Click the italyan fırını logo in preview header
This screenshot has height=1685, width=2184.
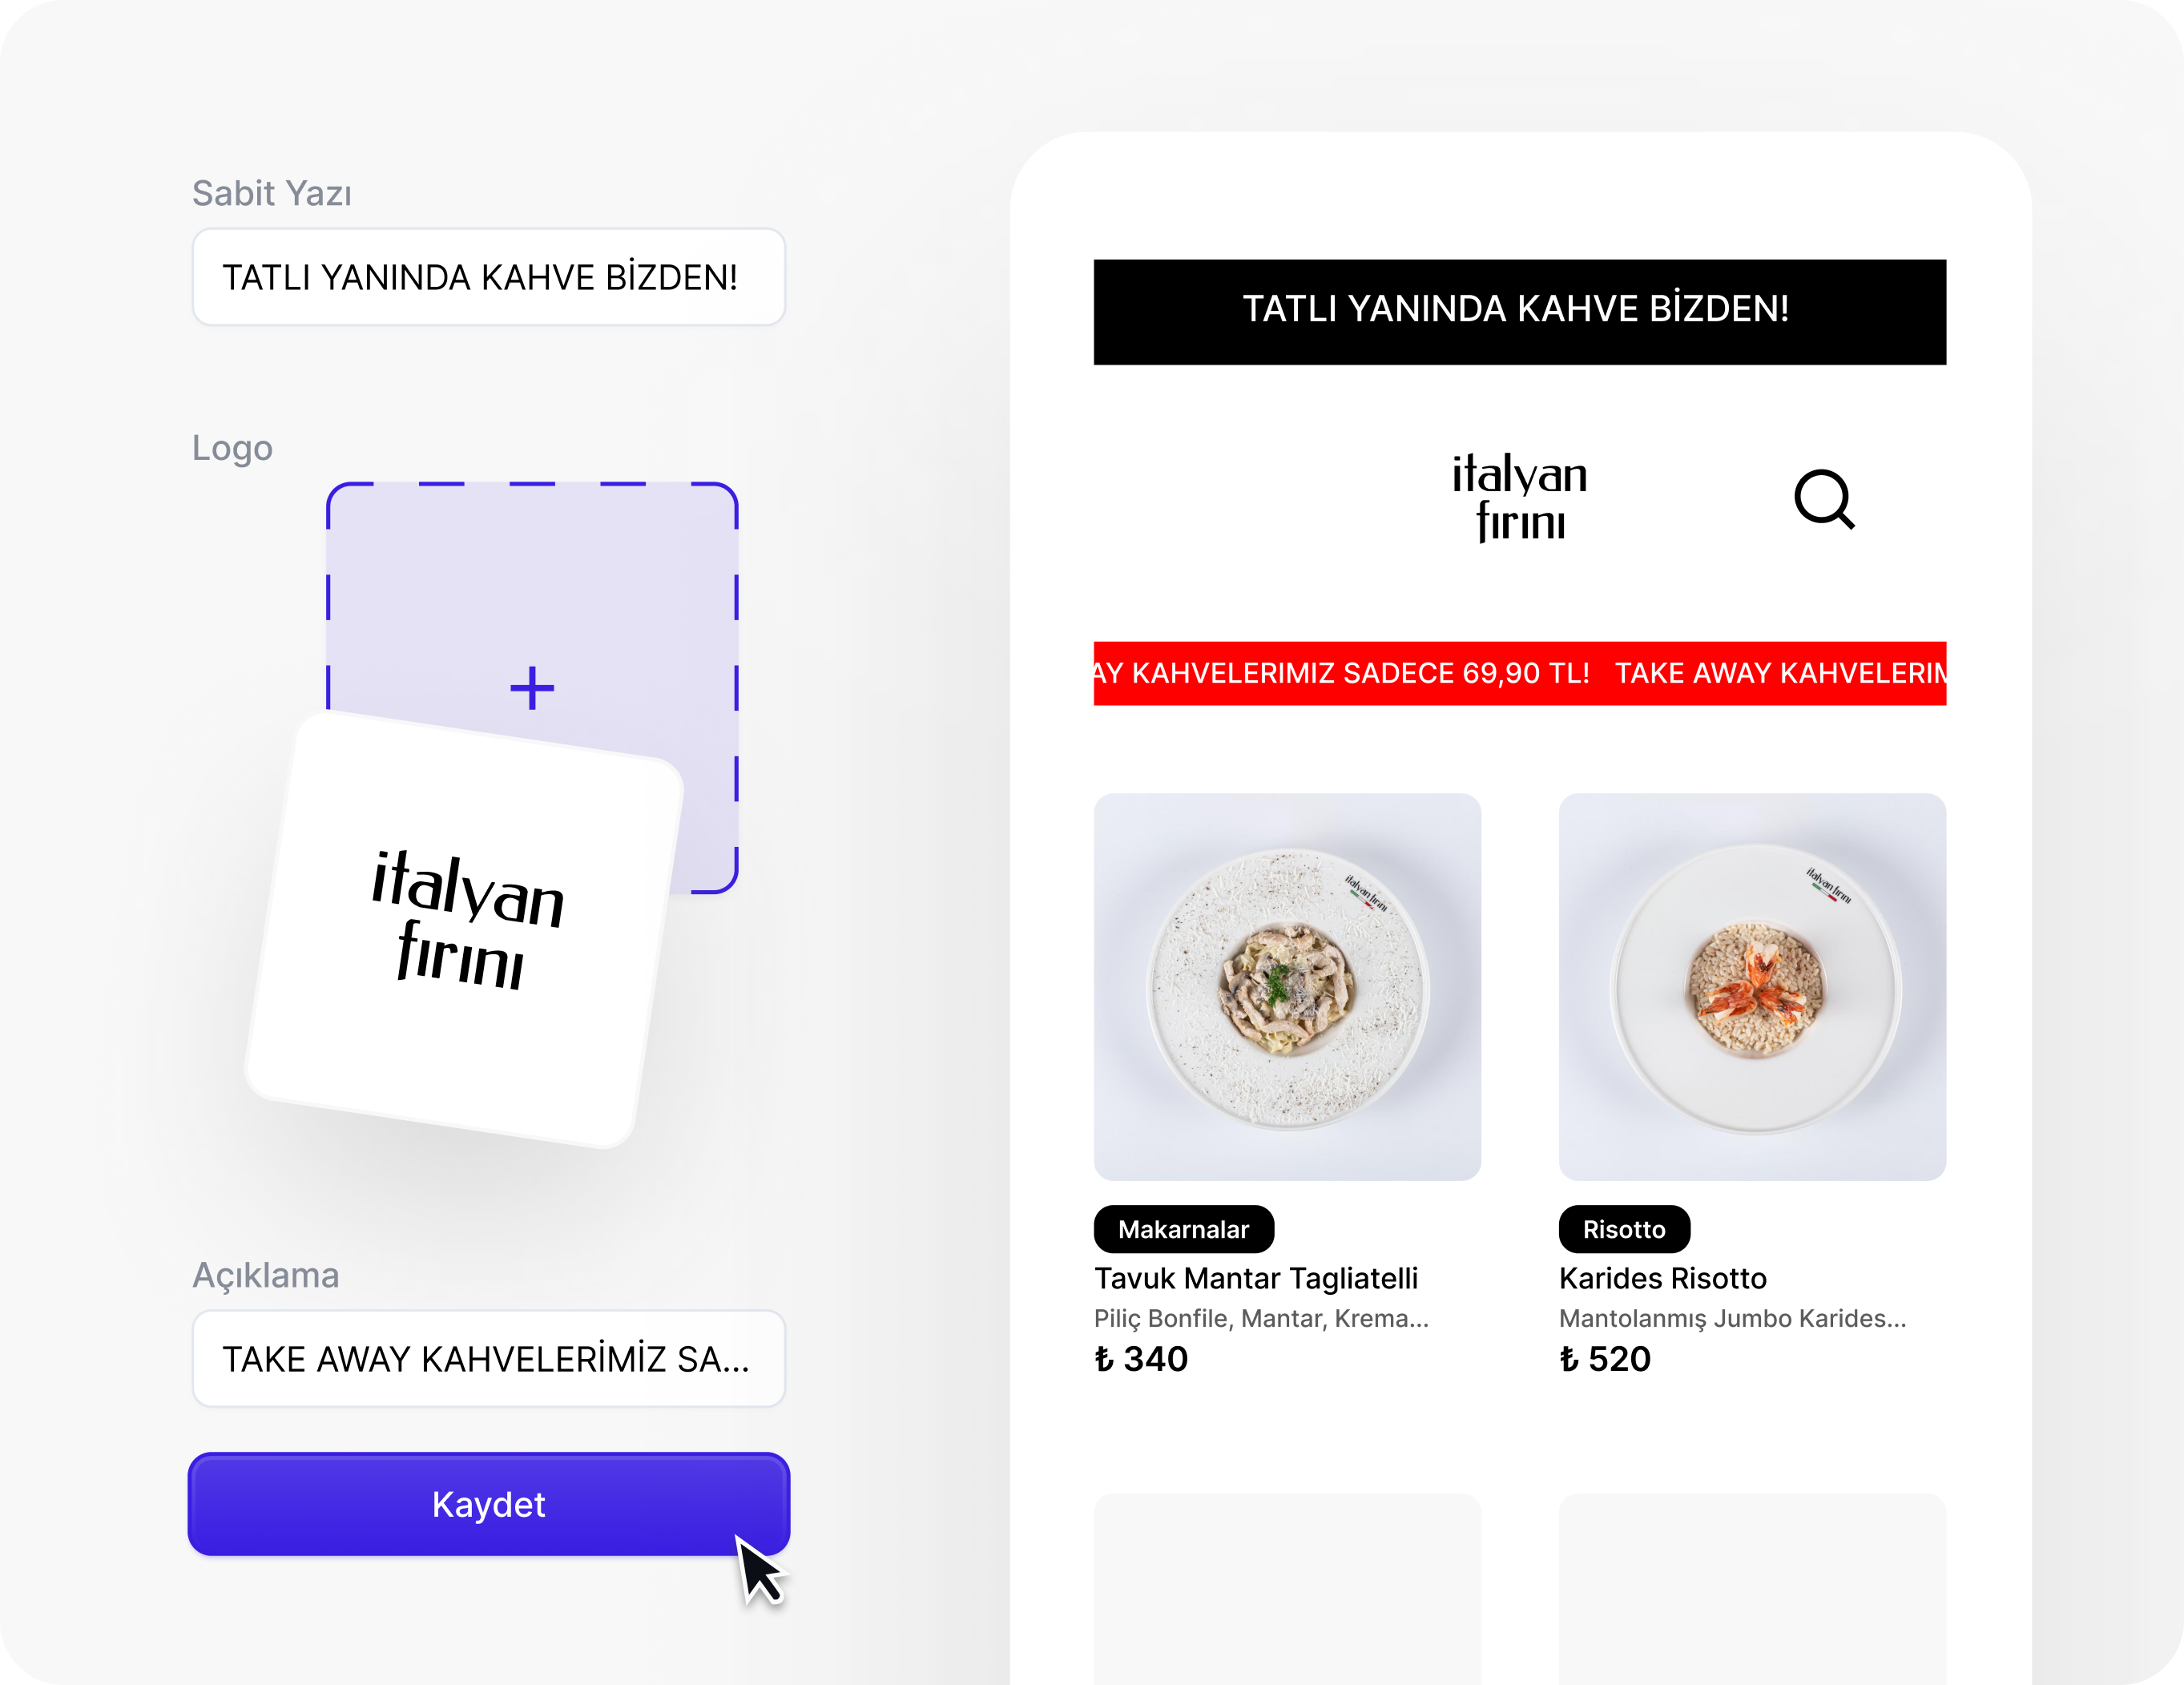(x=1520, y=497)
